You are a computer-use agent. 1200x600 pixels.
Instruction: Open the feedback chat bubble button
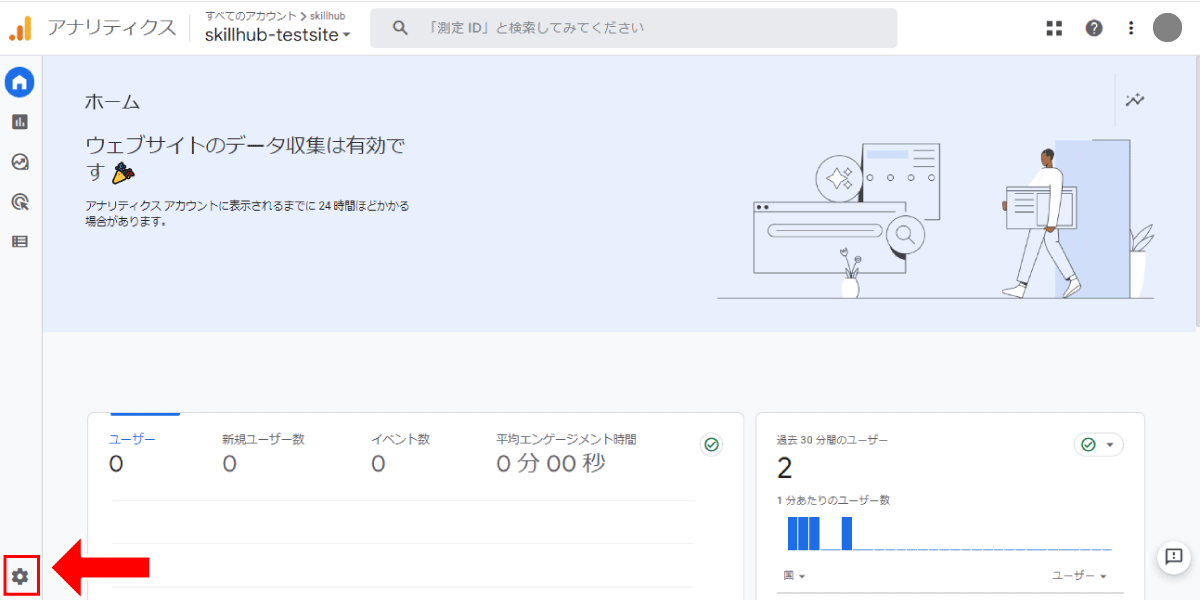tap(1174, 557)
